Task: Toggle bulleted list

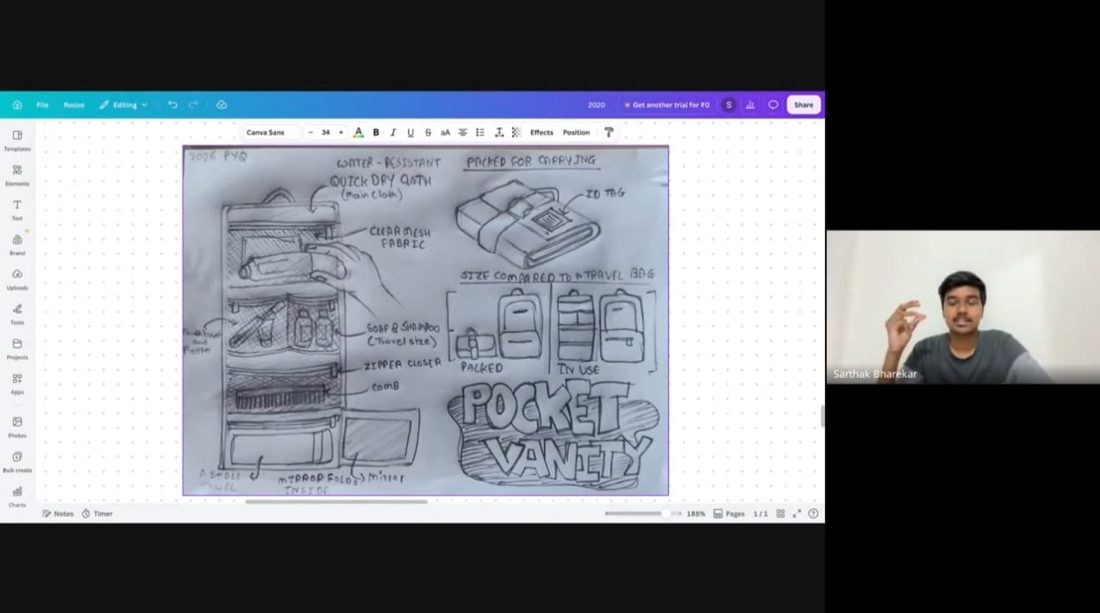Action: (480, 133)
